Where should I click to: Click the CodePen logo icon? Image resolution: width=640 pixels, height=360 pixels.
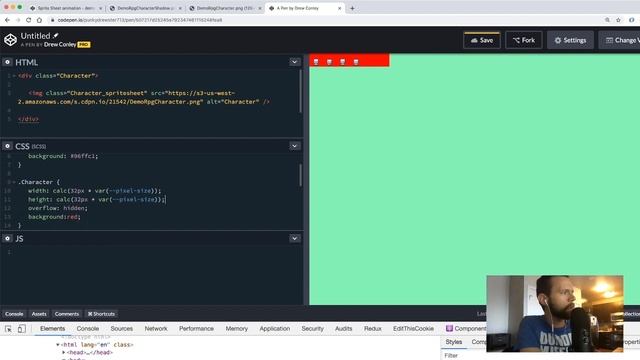pyautogui.click(x=10, y=40)
